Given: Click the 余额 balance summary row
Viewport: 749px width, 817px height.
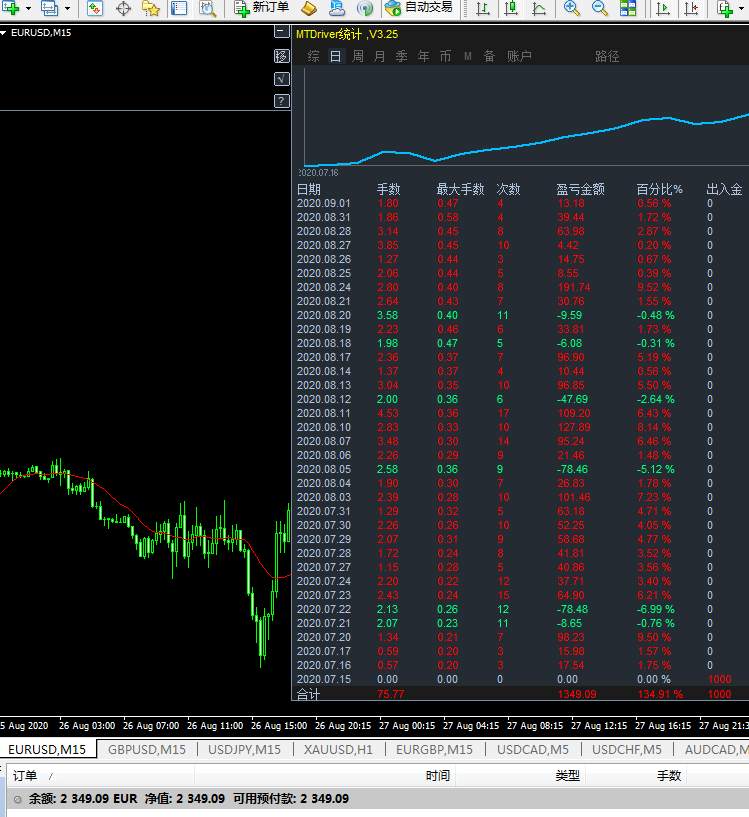Looking at the screenshot, I should point(378,799).
